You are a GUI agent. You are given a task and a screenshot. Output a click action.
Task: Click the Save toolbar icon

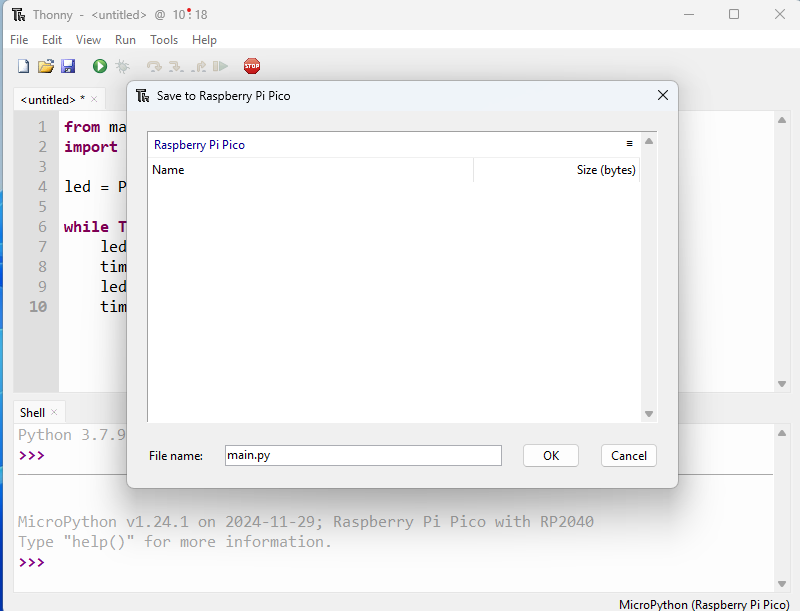tap(68, 66)
